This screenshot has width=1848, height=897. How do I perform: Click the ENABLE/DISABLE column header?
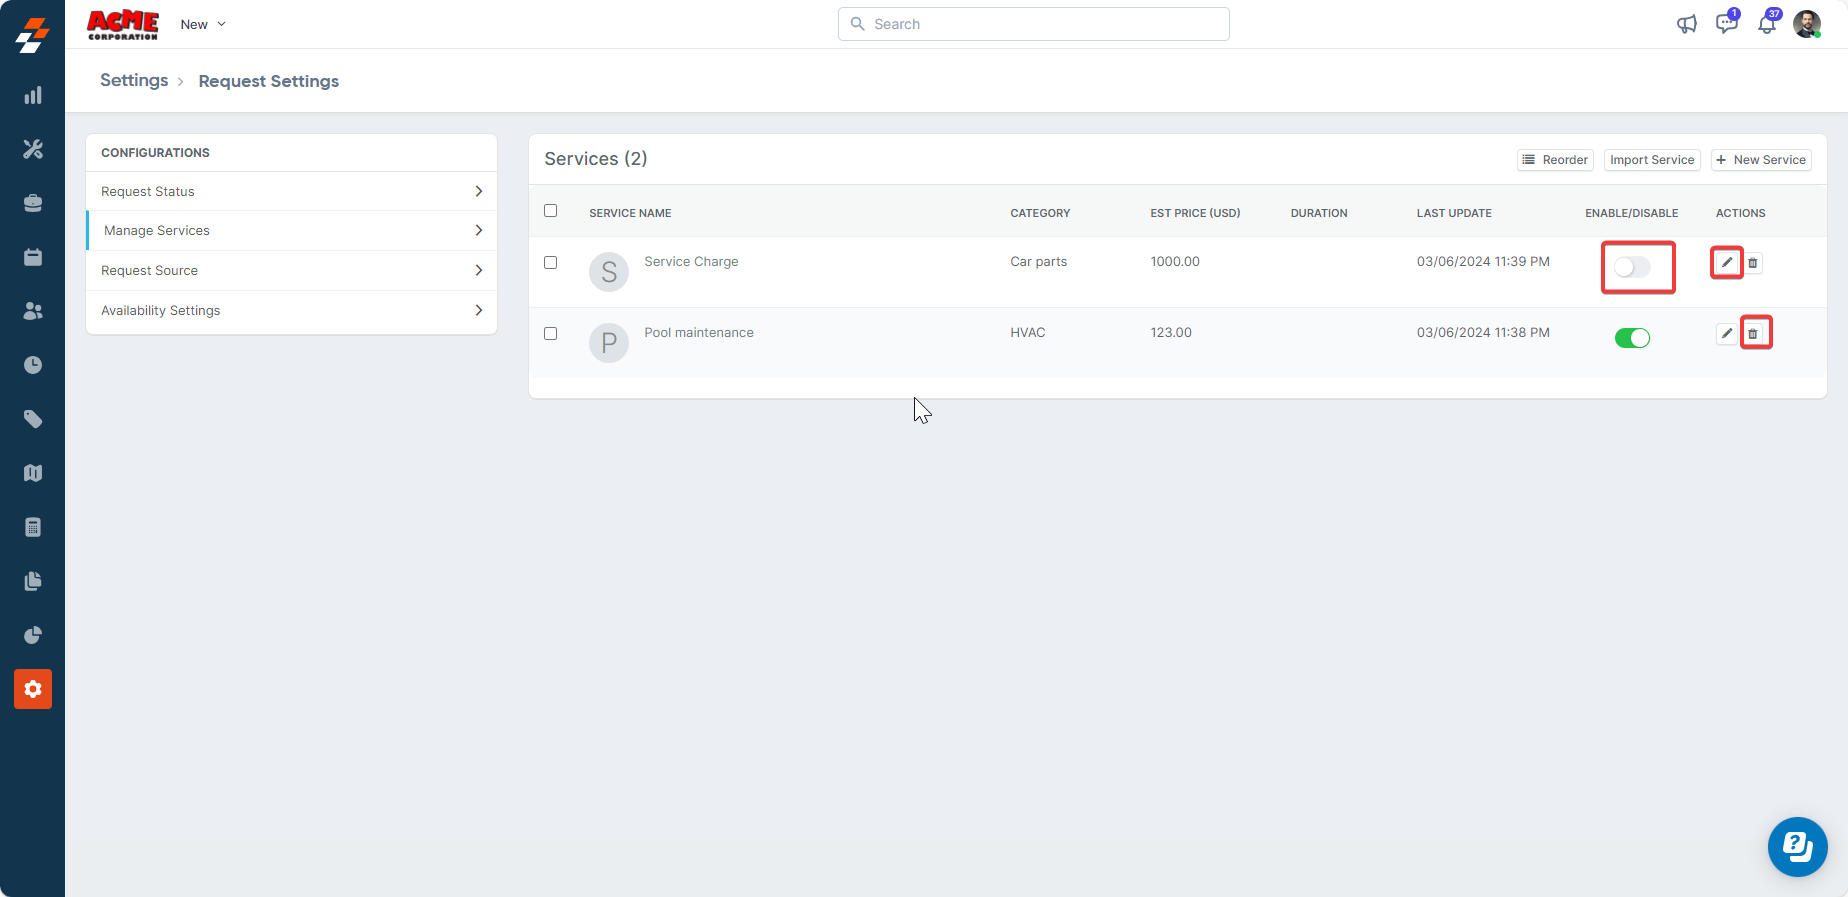tap(1632, 213)
